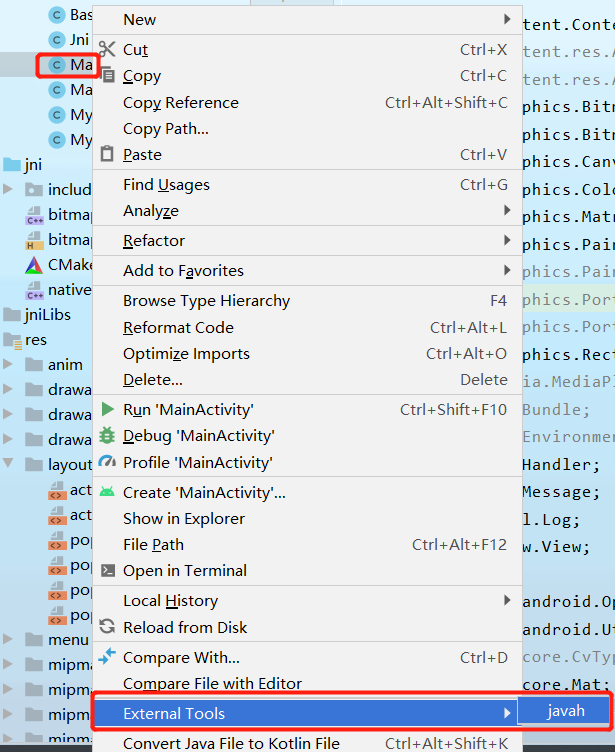Screen dimensions: 615x752
Task: Click the Local History submenu arrow
Action: (x=507, y=600)
